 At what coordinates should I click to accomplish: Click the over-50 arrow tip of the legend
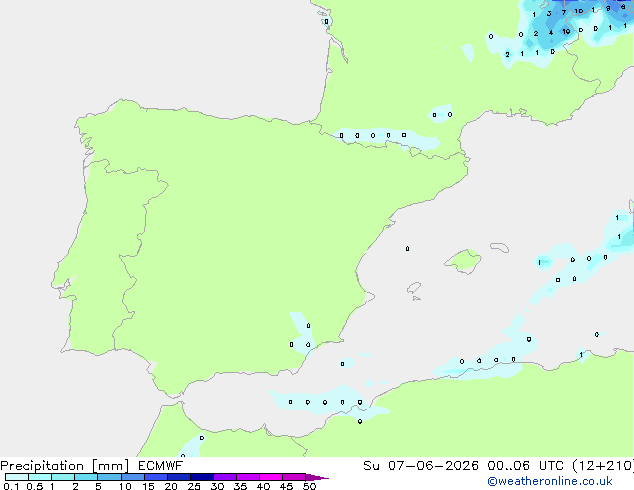coord(317,477)
